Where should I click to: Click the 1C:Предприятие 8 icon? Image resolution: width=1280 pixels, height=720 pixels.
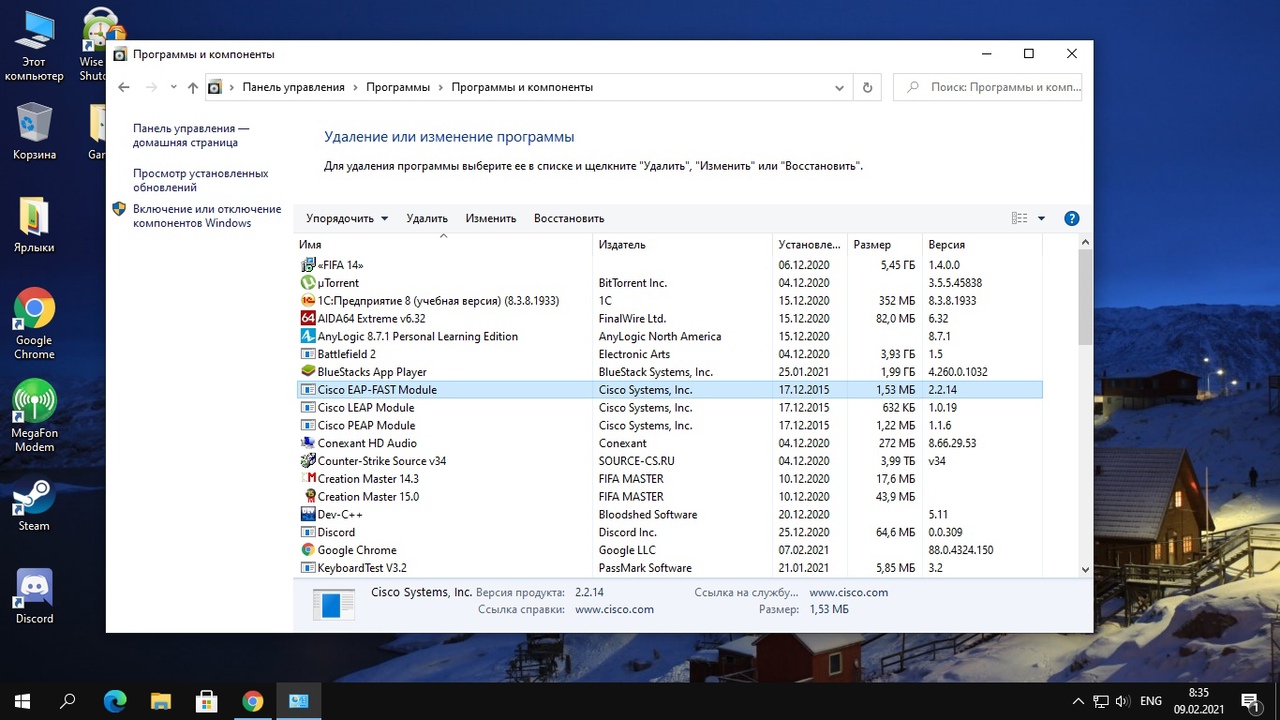click(x=308, y=301)
